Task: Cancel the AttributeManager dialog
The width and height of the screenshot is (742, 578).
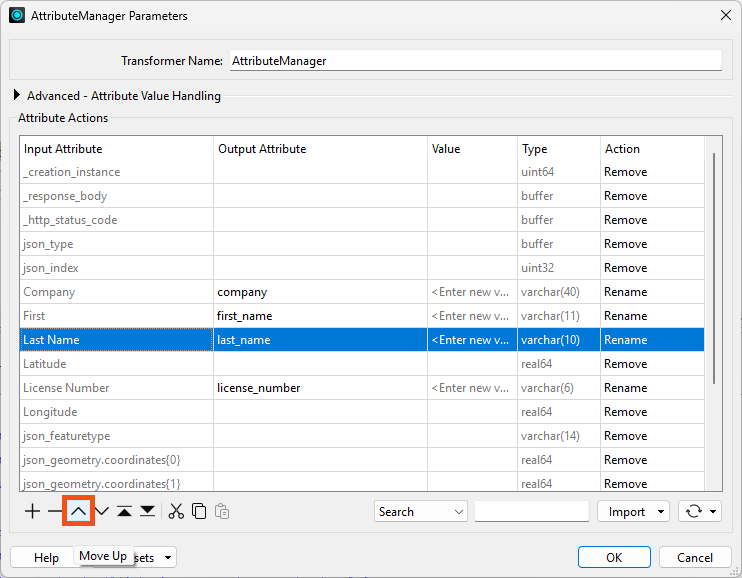Action: pyautogui.click(x=695, y=557)
